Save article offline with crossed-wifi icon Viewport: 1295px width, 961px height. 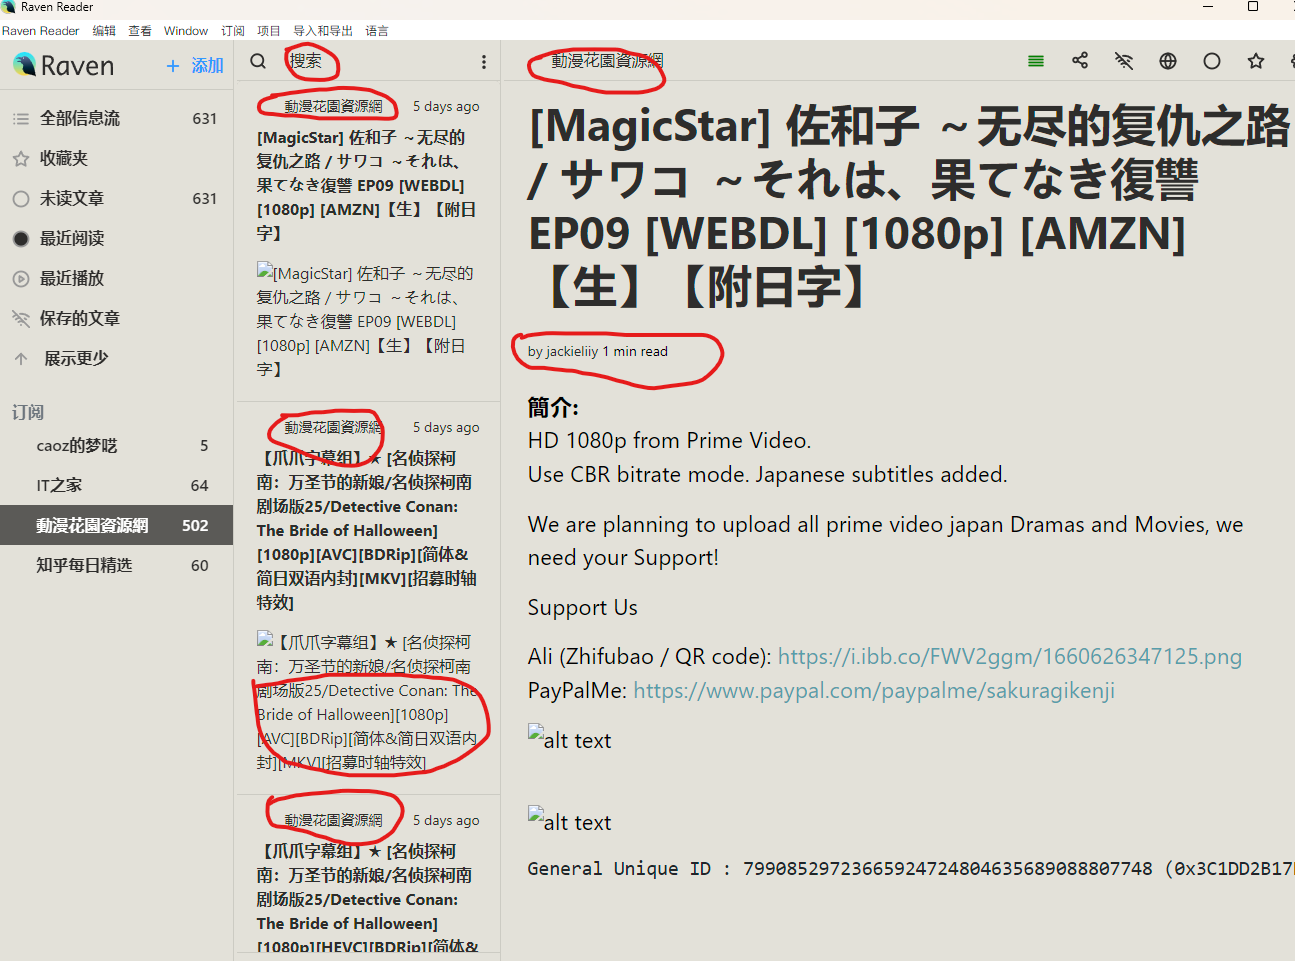(x=1124, y=61)
